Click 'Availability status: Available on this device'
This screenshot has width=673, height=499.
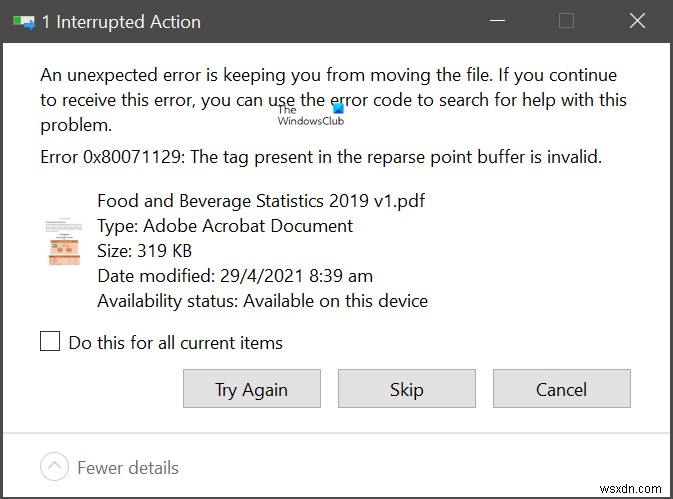pyautogui.click(x=262, y=300)
